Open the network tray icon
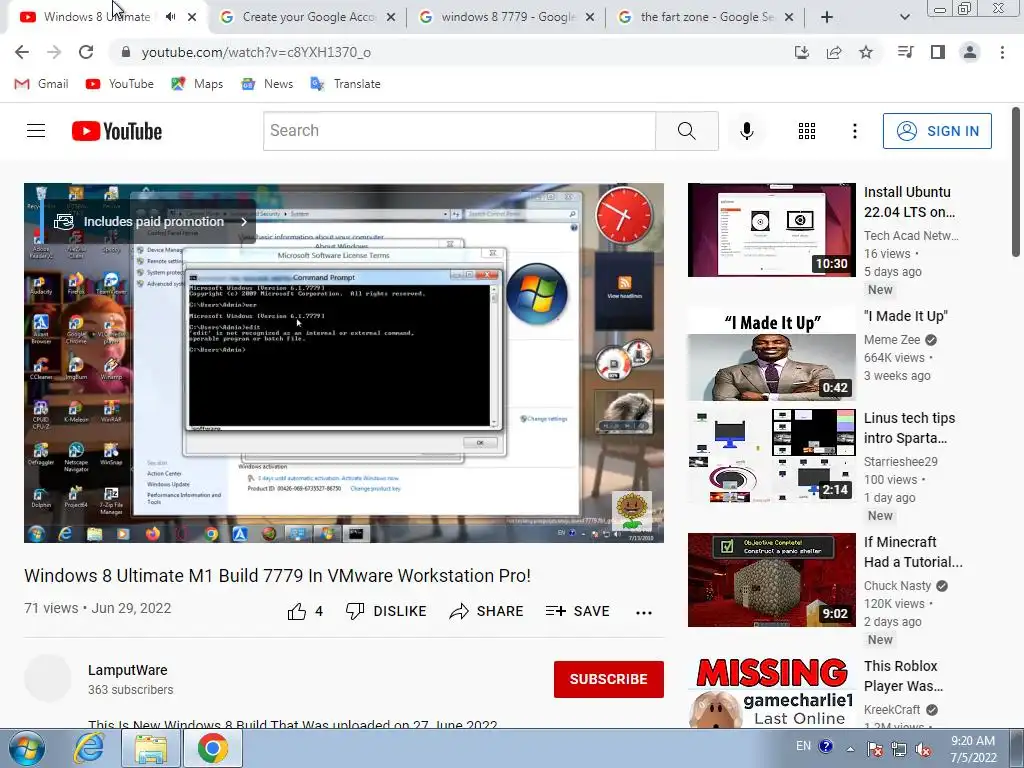The height and width of the screenshot is (768, 1024). click(899, 750)
